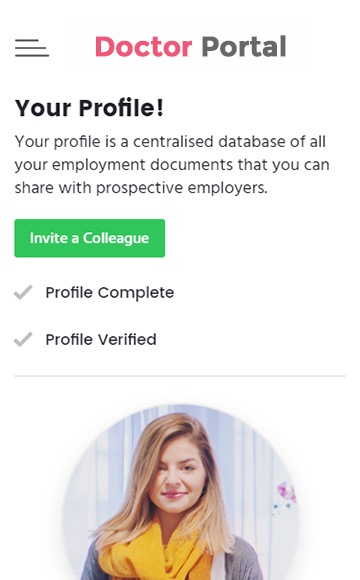This screenshot has width=360, height=580.
Task: Click 'prospective employers' text in description
Action: (181, 188)
